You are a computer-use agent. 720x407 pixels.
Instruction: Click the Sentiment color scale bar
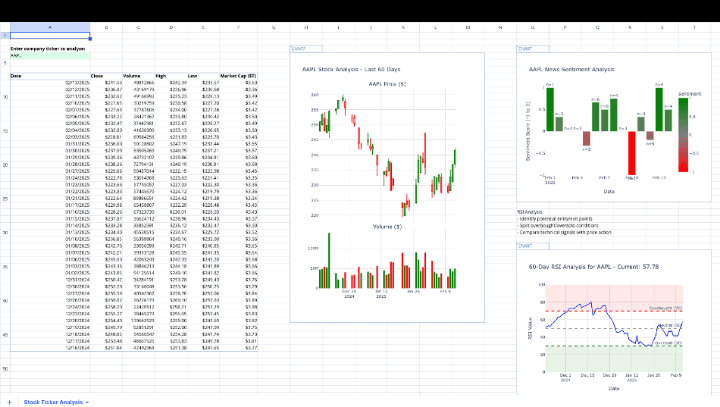coord(683,135)
